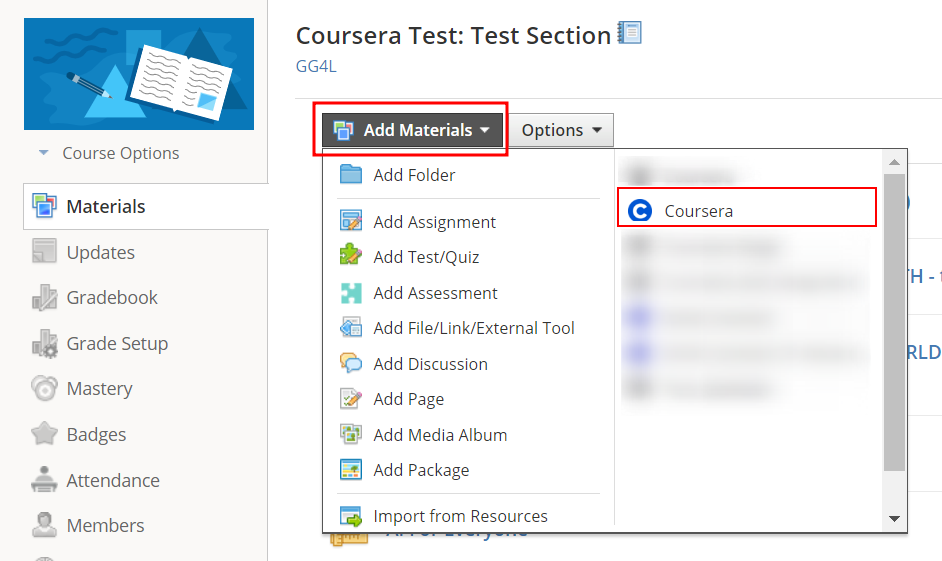Select Import from Resources
This screenshot has width=942, height=561.
460,516
